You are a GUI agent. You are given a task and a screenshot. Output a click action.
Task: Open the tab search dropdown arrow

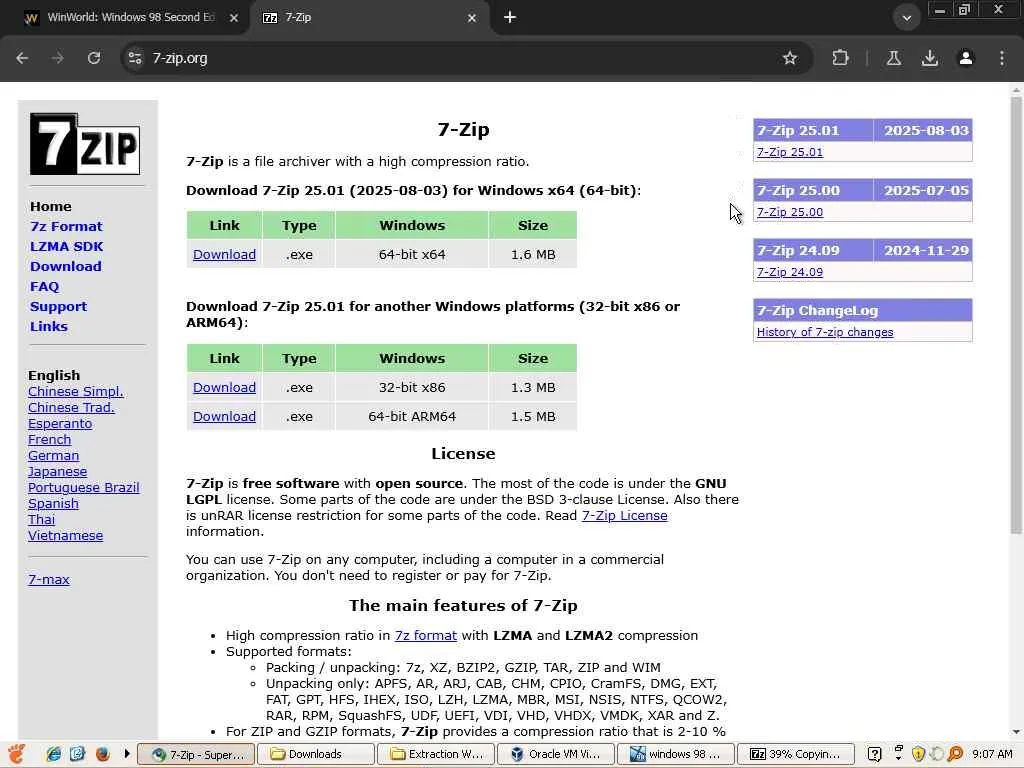click(x=906, y=18)
